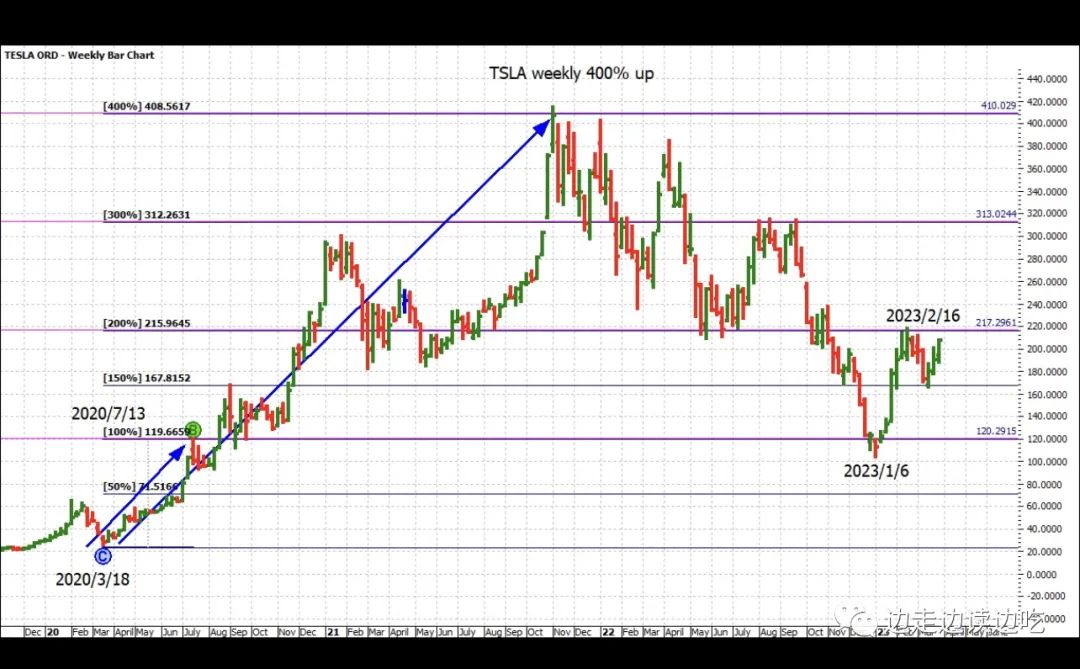
Task: Click the '20' year label on the time axis
Action: click(x=52, y=632)
